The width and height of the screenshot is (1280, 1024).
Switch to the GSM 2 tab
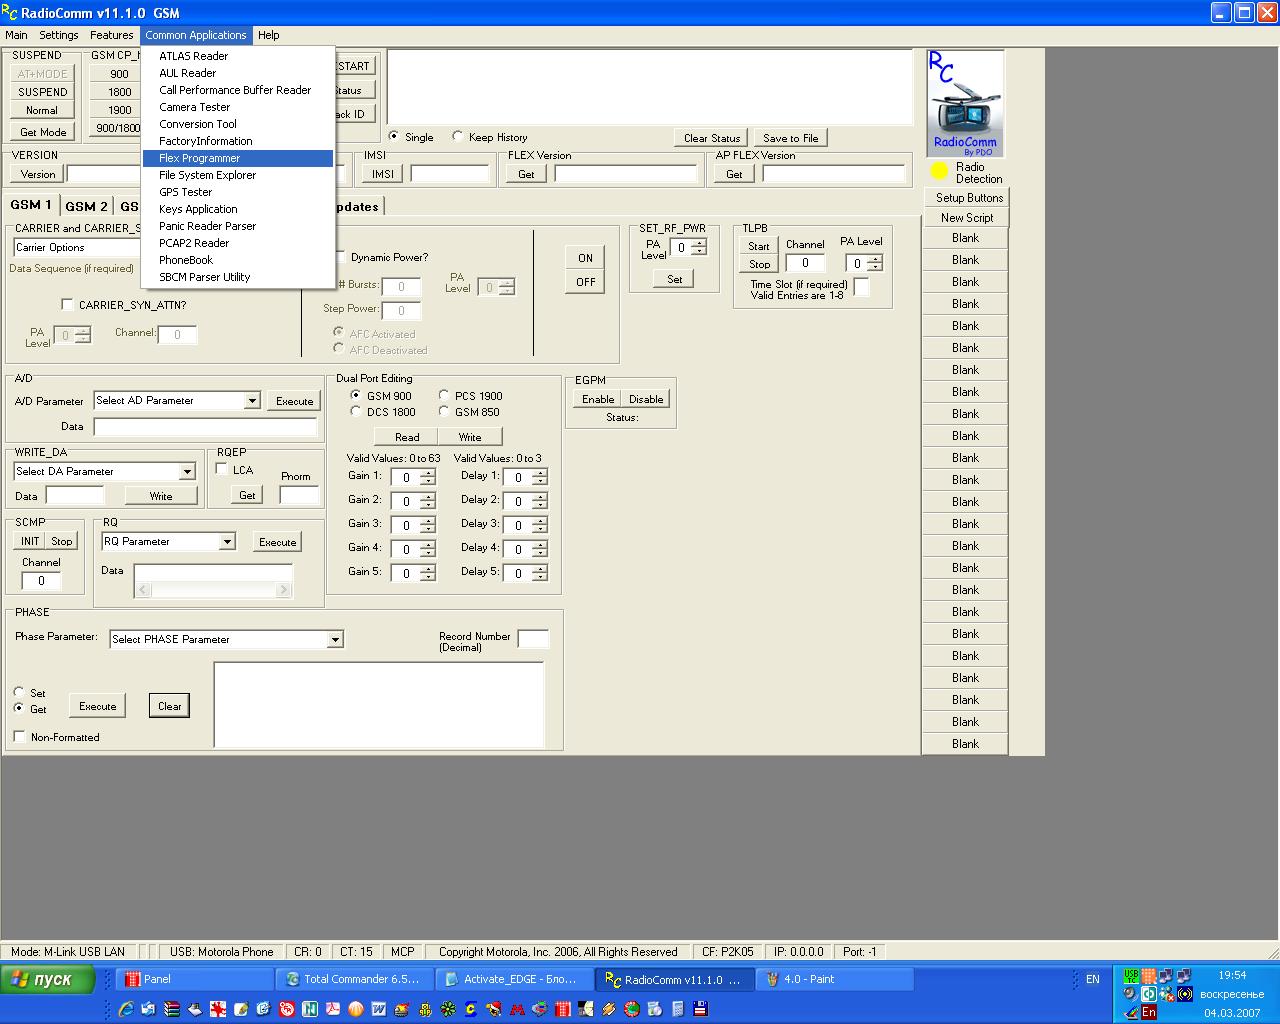tap(86, 206)
